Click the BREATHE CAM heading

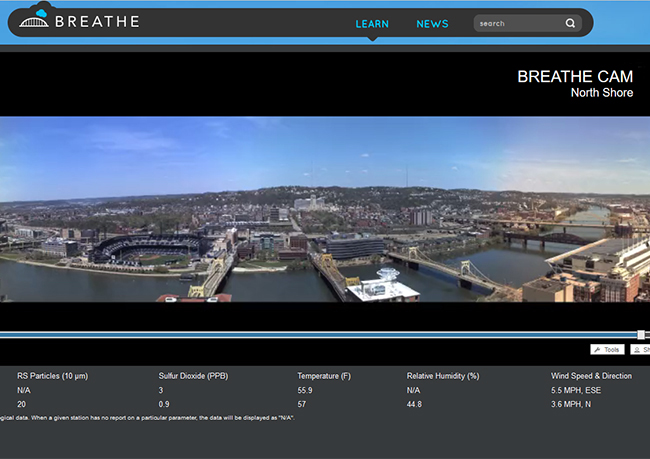(x=575, y=77)
